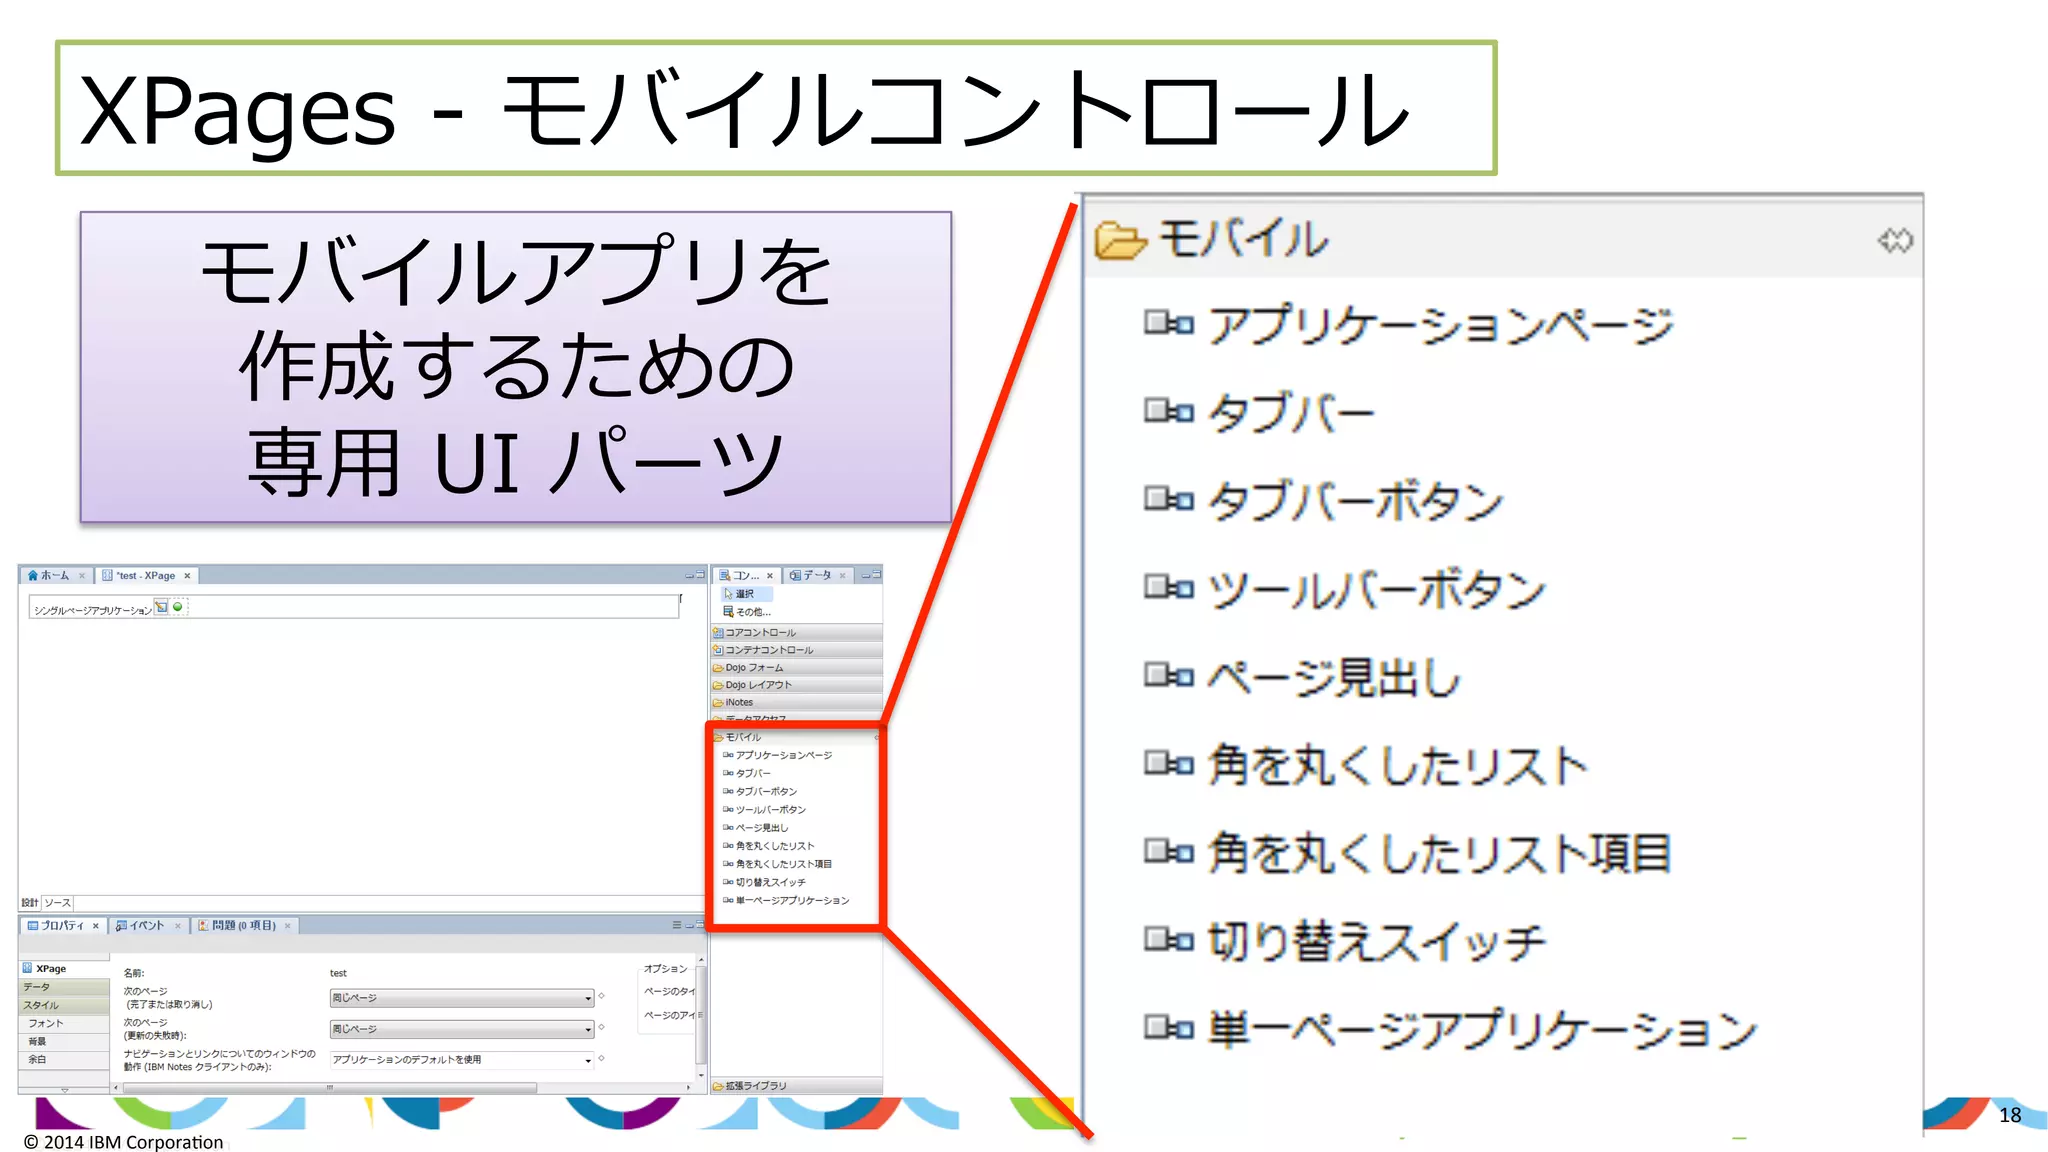The height and width of the screenshot is (1152, 2048).
Task: Collapse モバイル drawer in small Designer palette
Action: (x=796, y=737)
